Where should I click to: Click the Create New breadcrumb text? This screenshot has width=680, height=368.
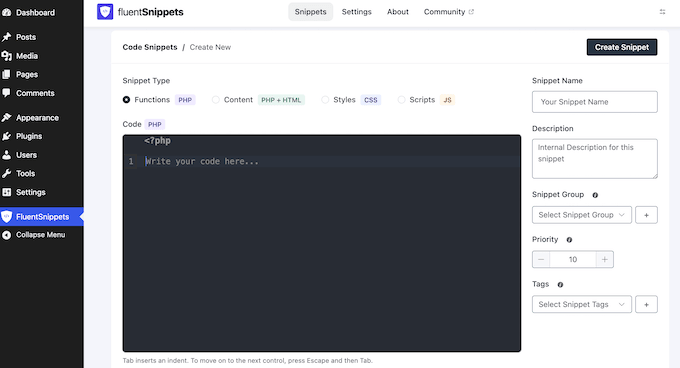click(x=210, y=47)
